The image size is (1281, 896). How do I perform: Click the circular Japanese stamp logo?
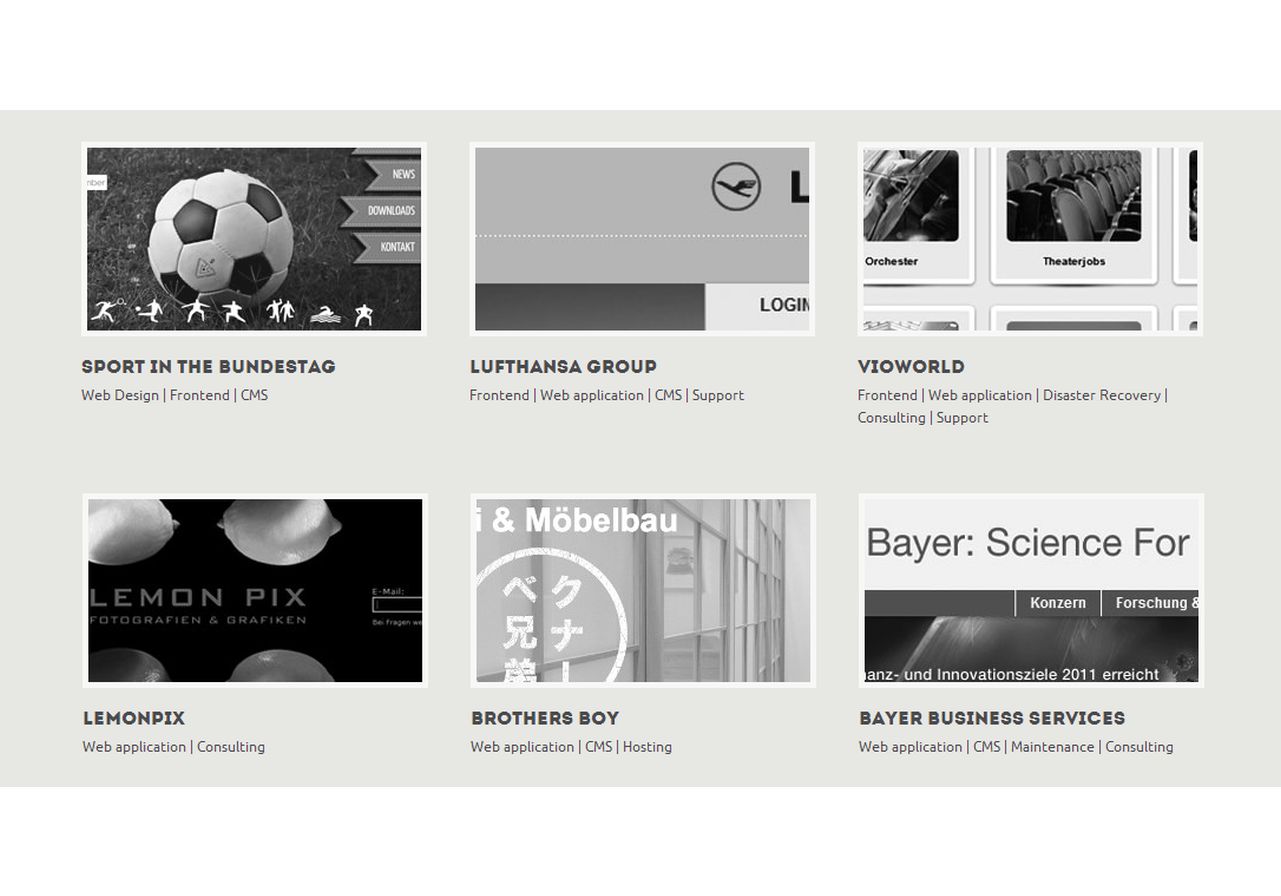click(550, 620)
